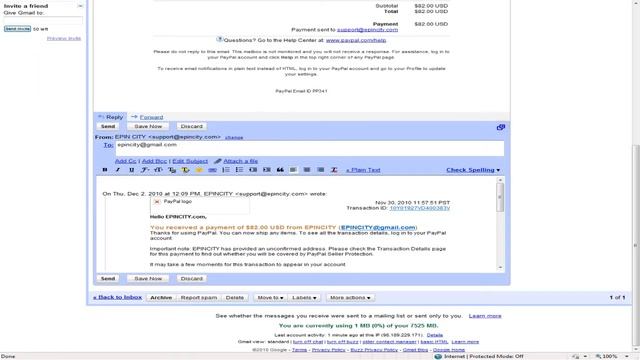The image size is (640, 360).
Task: Archive this conversation
Action: (161, 298)
